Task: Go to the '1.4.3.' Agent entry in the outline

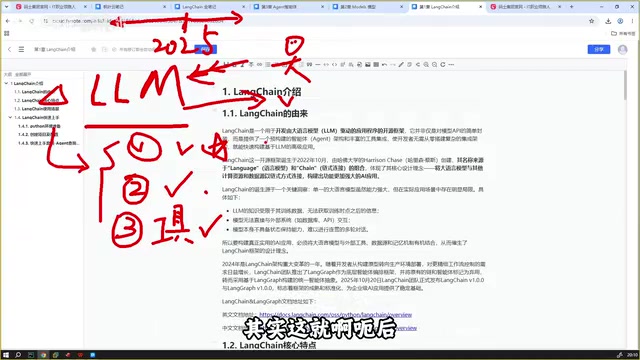Action: pos(49,143)
